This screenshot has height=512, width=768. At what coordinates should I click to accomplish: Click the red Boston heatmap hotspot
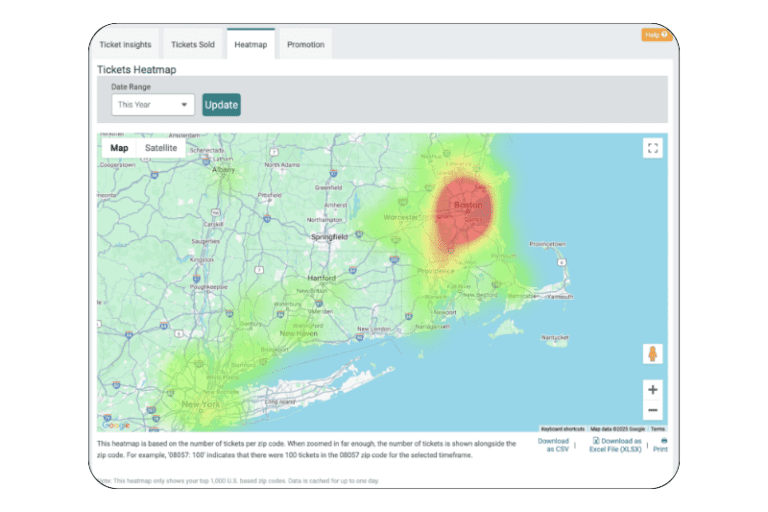click(464, 211)
